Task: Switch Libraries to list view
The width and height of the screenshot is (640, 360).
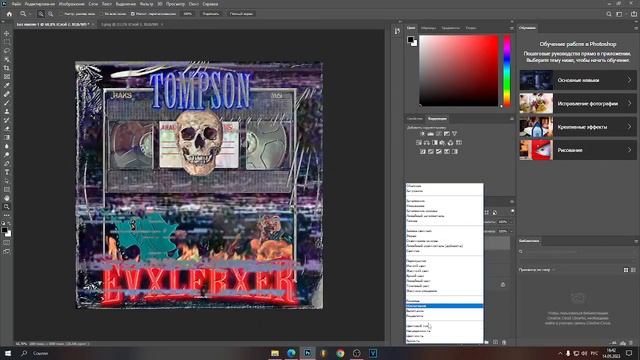Action: pos(633,270)
